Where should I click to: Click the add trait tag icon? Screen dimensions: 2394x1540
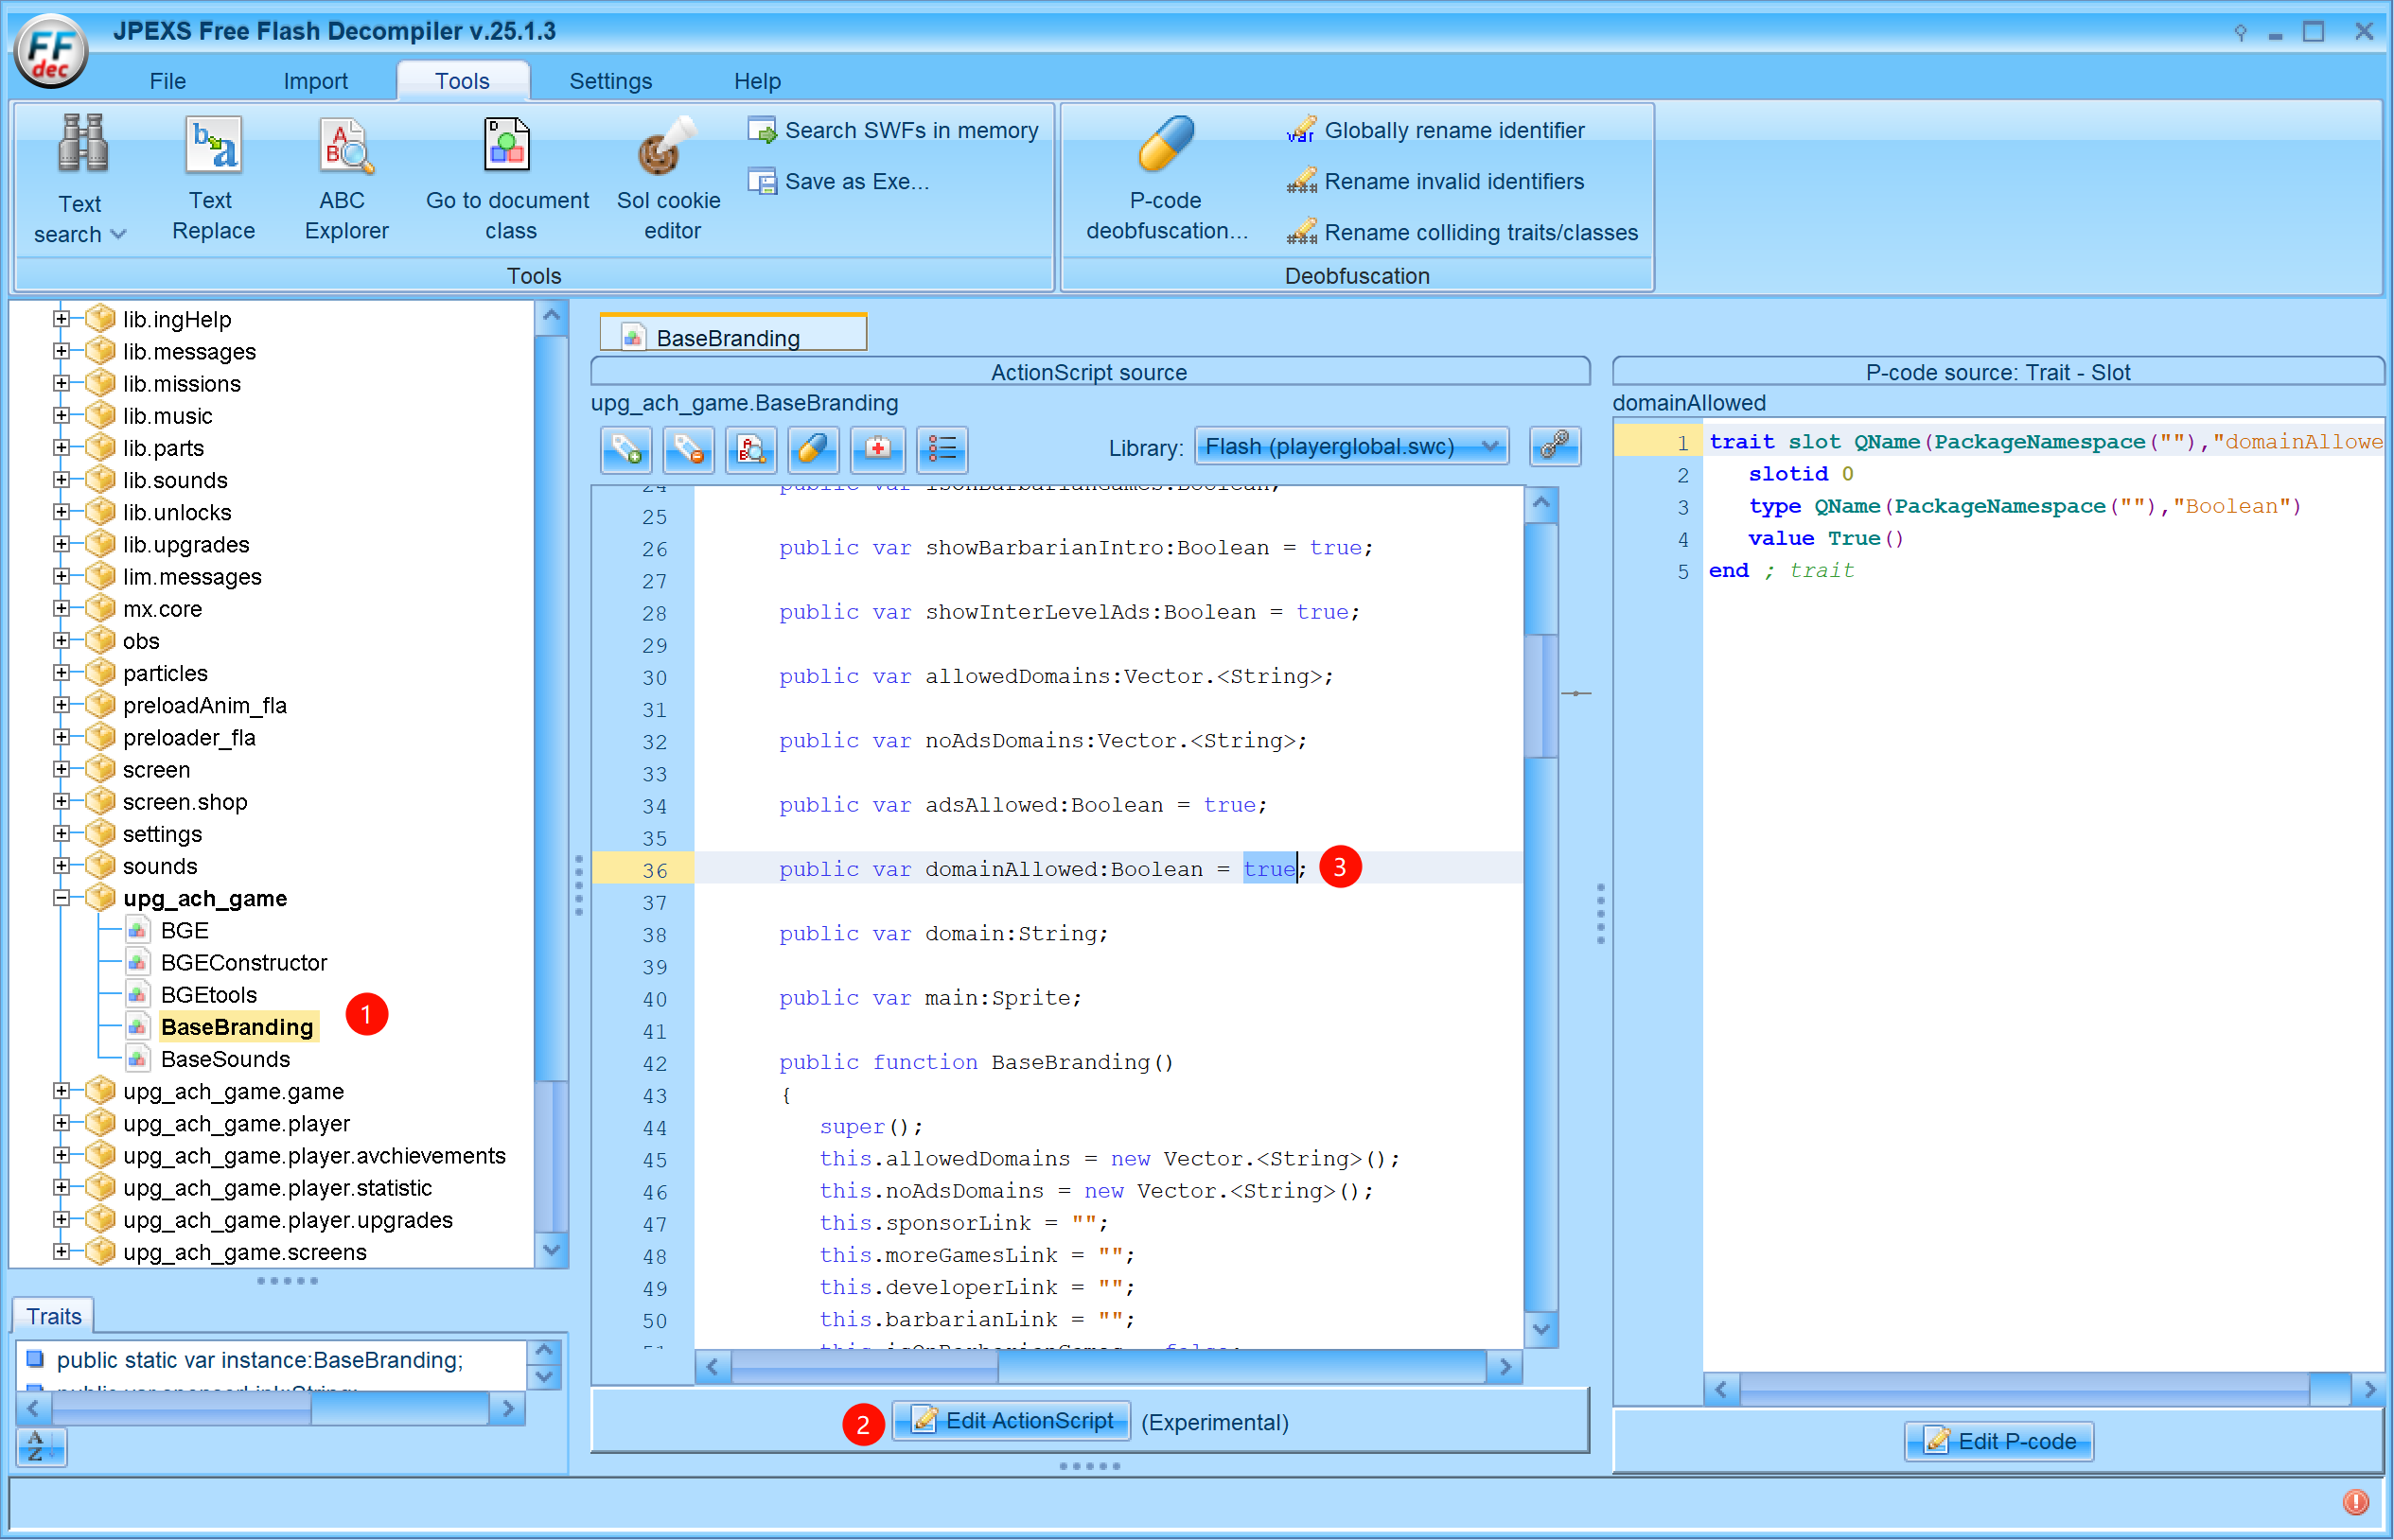pos(627,449)
